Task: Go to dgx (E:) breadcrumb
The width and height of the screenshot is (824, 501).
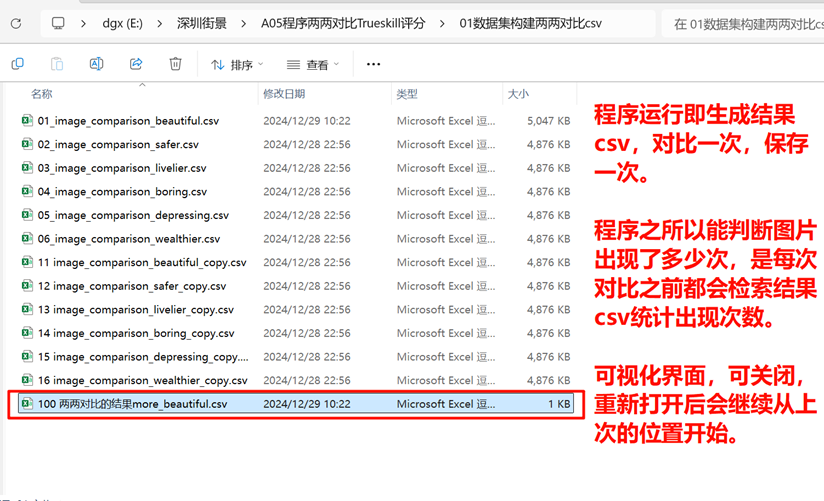Action: tap(122, 24)
